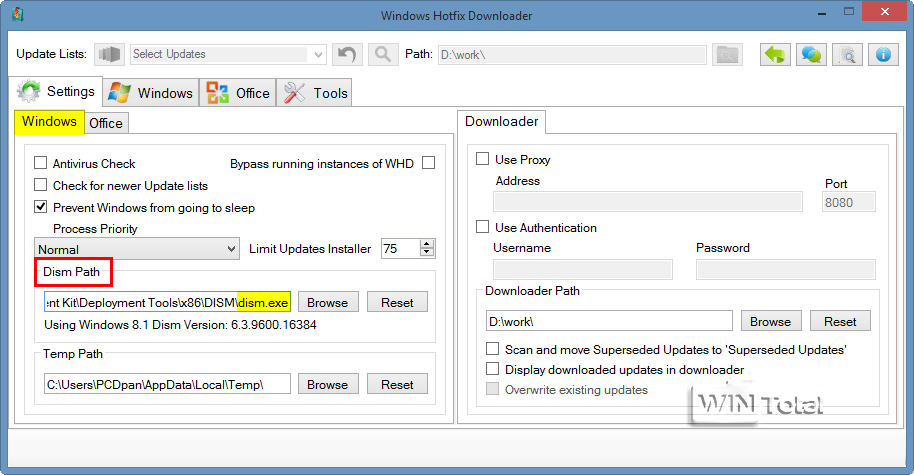Enable the Antivirus Check checkbox
914x475 pixels.
pos(40,163)
